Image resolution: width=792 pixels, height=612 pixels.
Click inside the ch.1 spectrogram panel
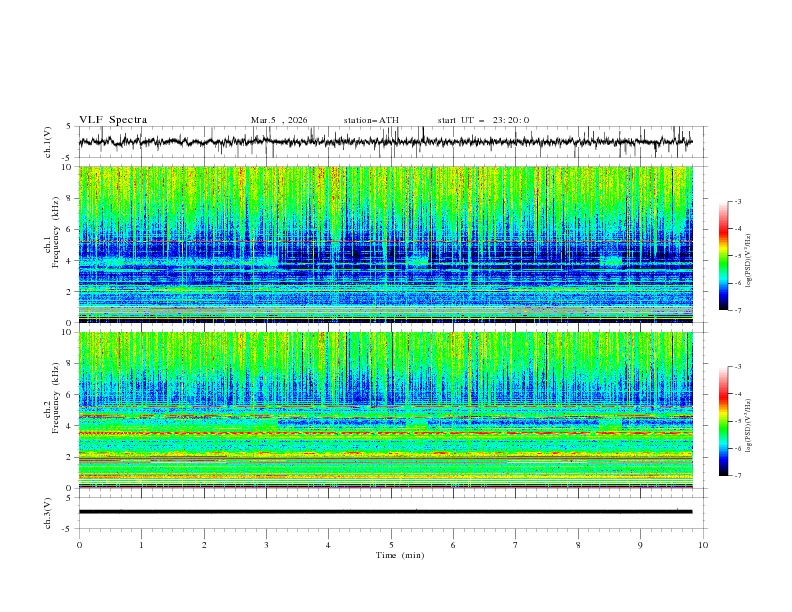coord(385,244)
